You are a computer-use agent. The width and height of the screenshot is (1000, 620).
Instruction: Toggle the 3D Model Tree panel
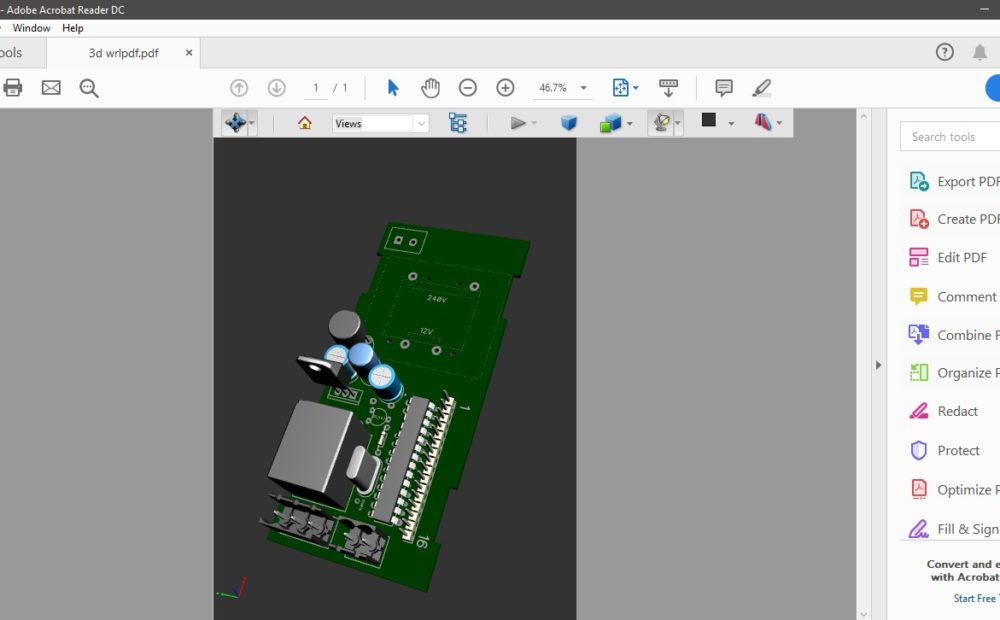458,123
